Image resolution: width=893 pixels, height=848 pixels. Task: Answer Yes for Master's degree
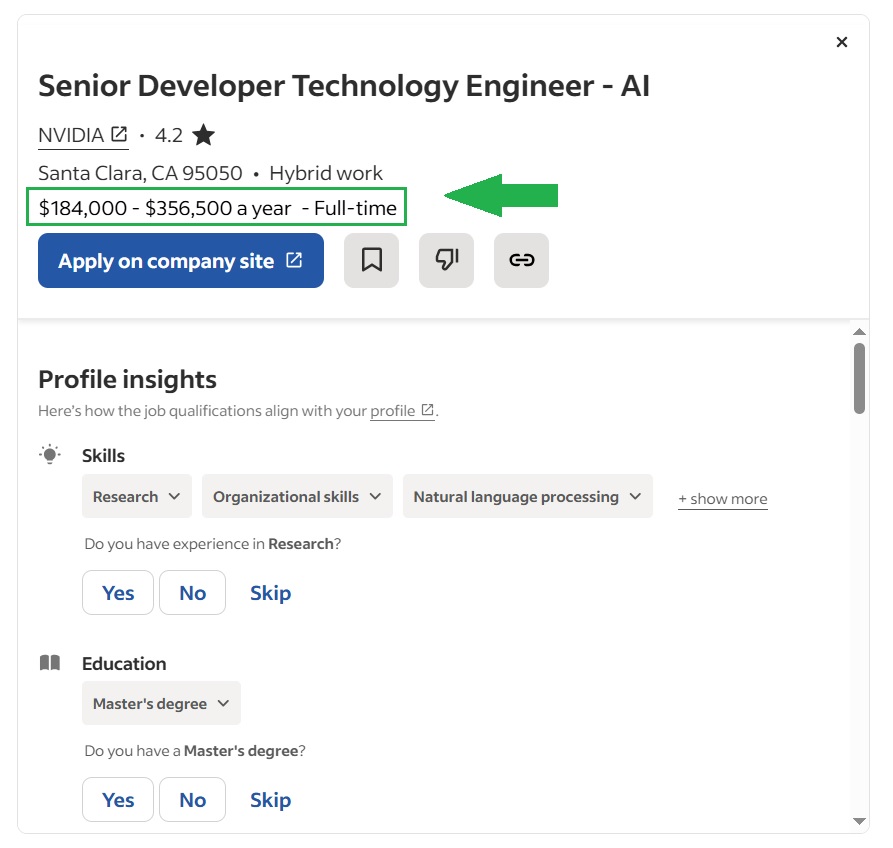118,800
